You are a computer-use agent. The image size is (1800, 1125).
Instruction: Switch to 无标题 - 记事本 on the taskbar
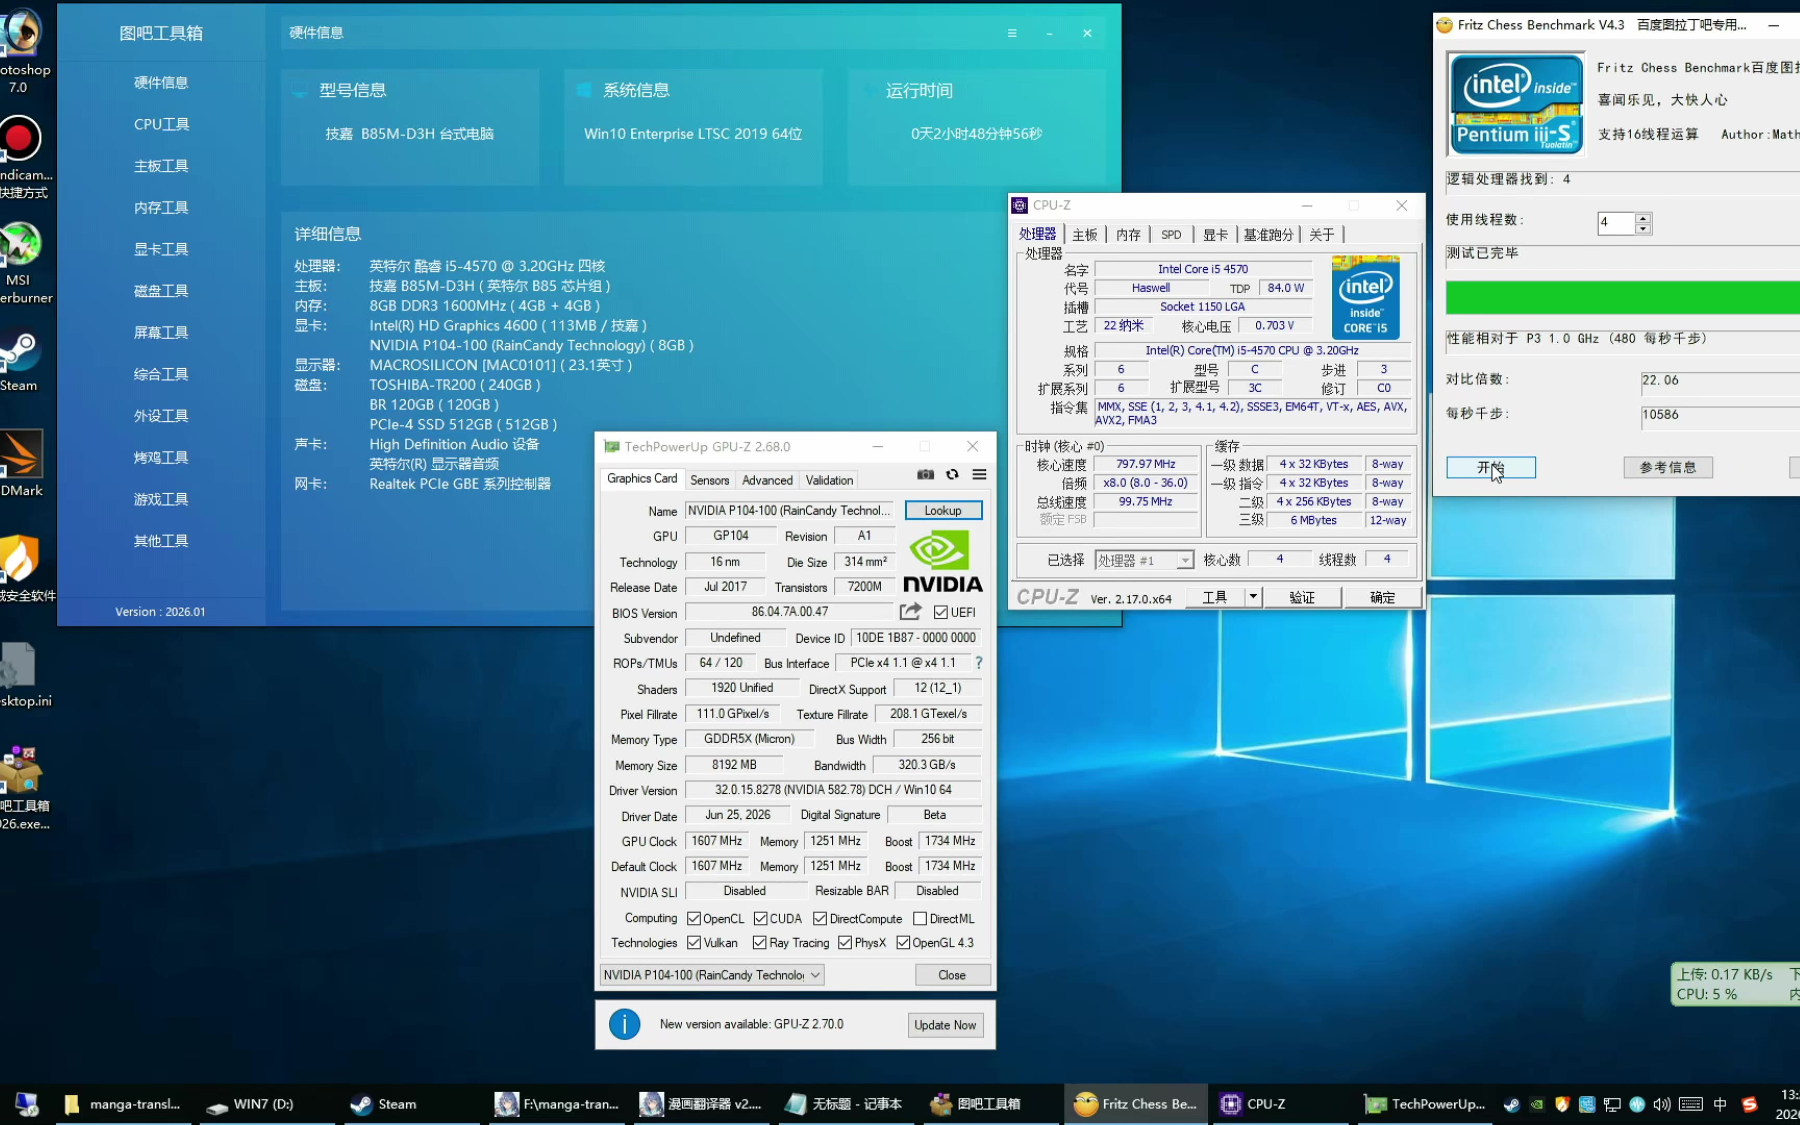[x=845, y=1104]
